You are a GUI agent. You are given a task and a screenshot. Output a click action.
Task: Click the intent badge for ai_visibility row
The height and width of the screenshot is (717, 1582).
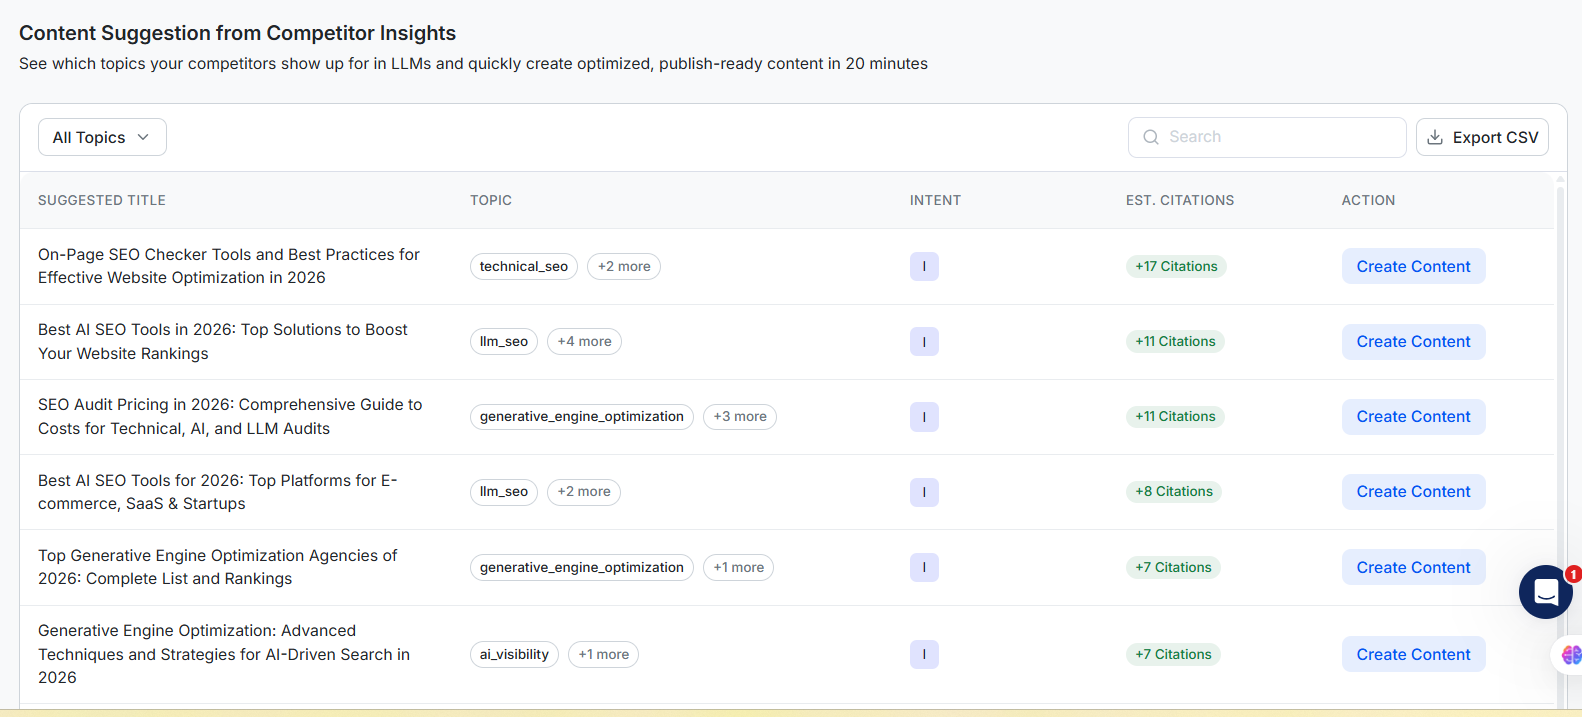coord(924,655)
